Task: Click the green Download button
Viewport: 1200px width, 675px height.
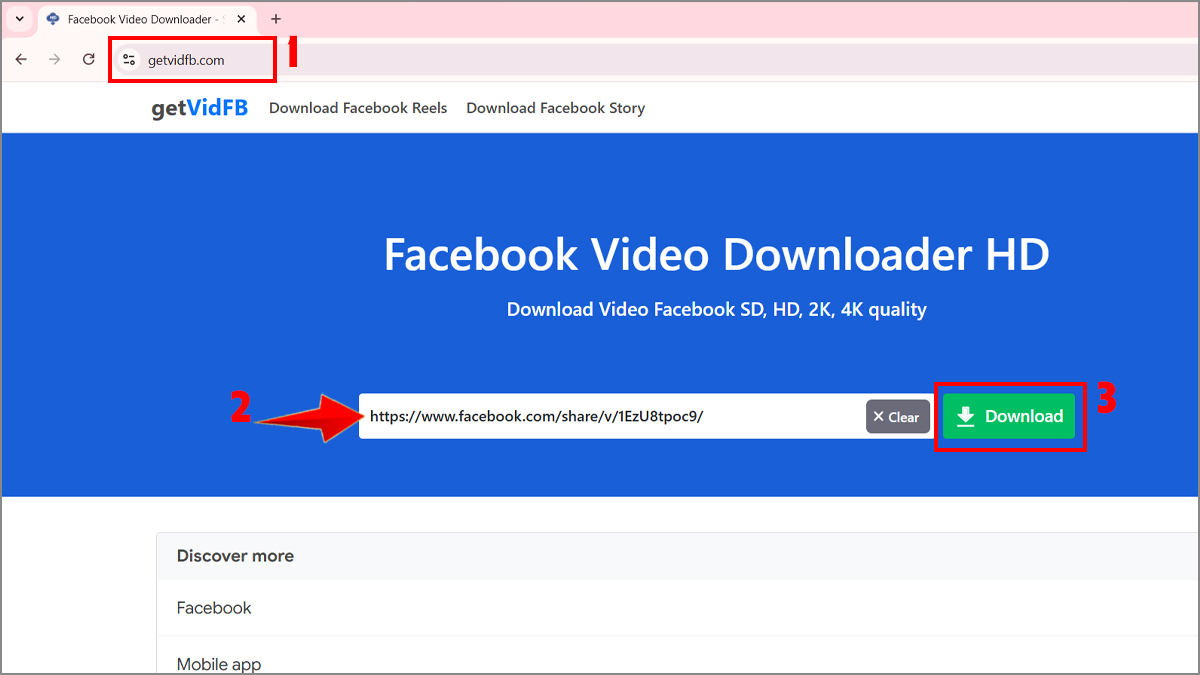Action: click(1009, 416)
